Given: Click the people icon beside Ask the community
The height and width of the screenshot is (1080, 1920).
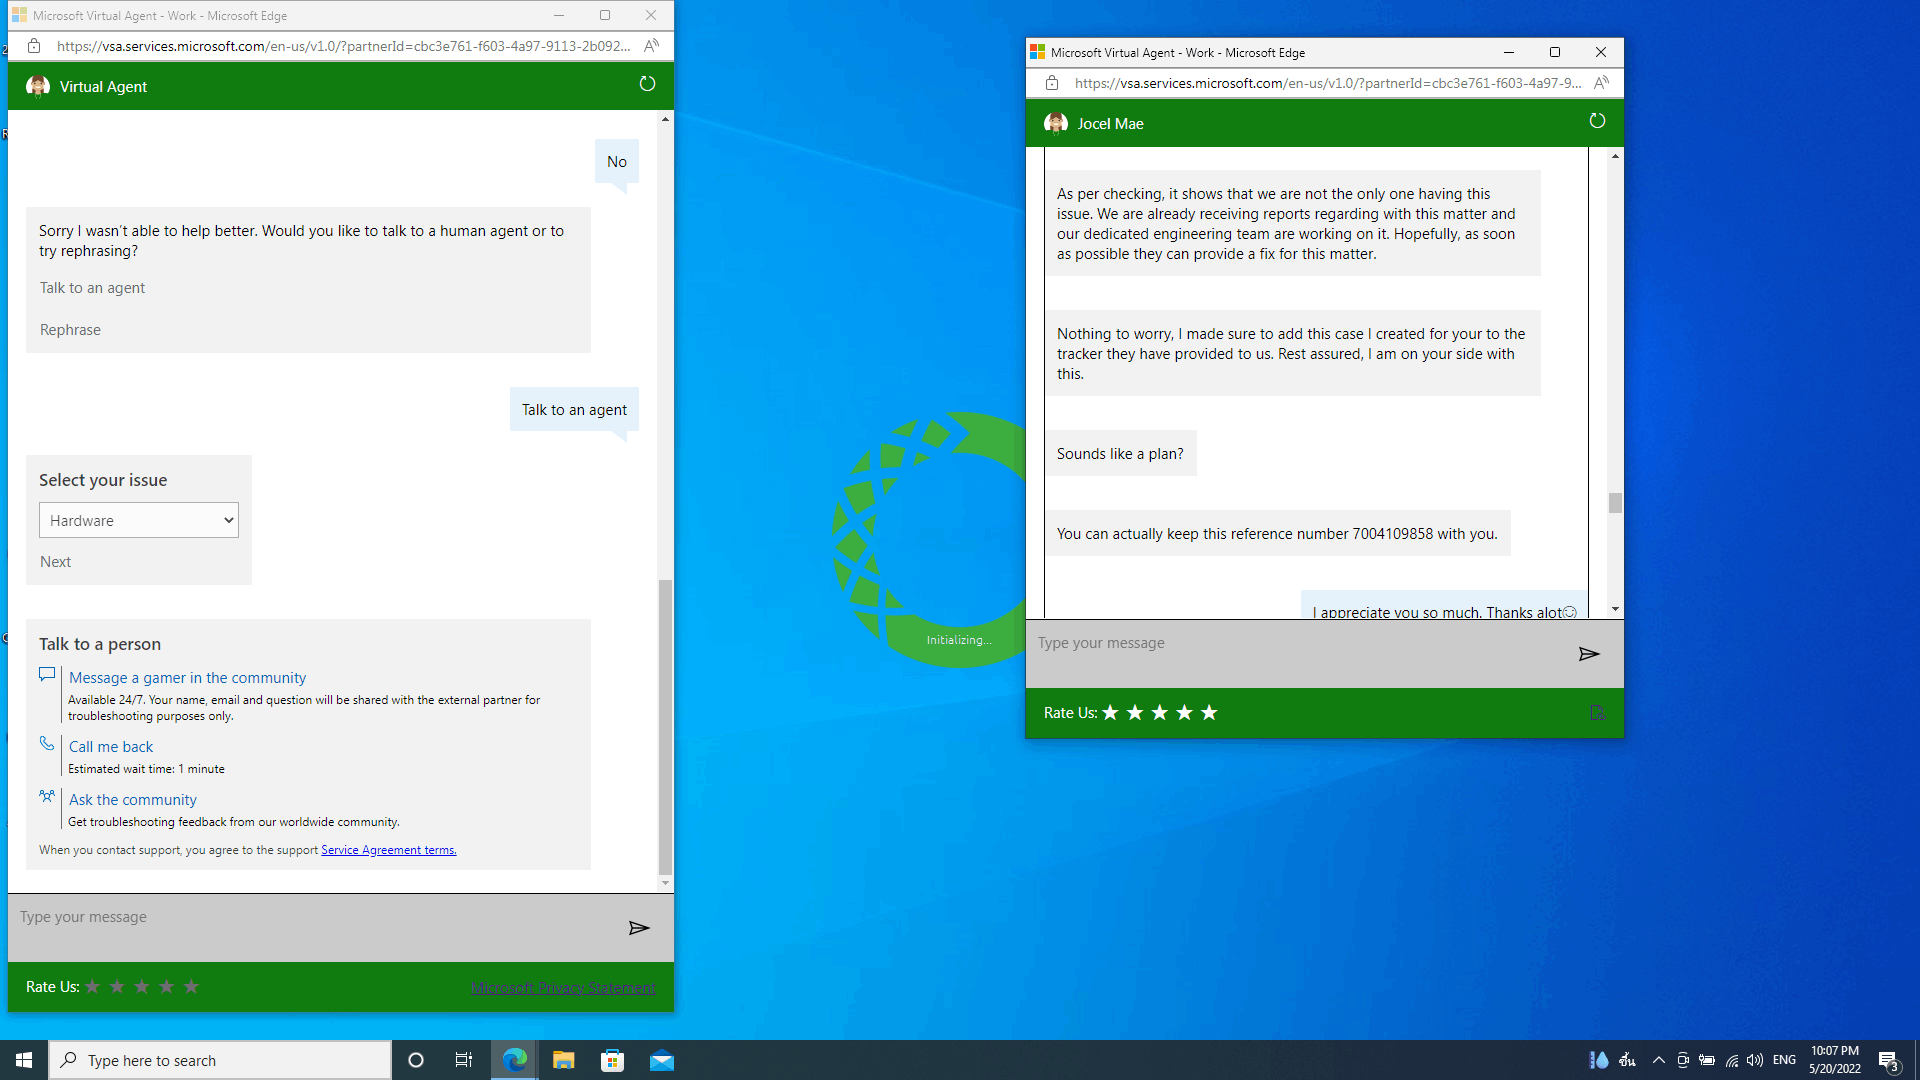Looking at the screenshot, I should point(47,796).
